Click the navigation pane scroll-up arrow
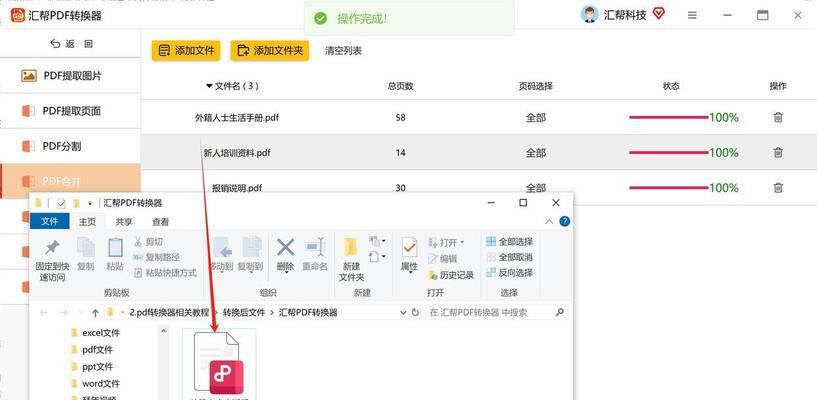817x400 pixels. (164, 330)
